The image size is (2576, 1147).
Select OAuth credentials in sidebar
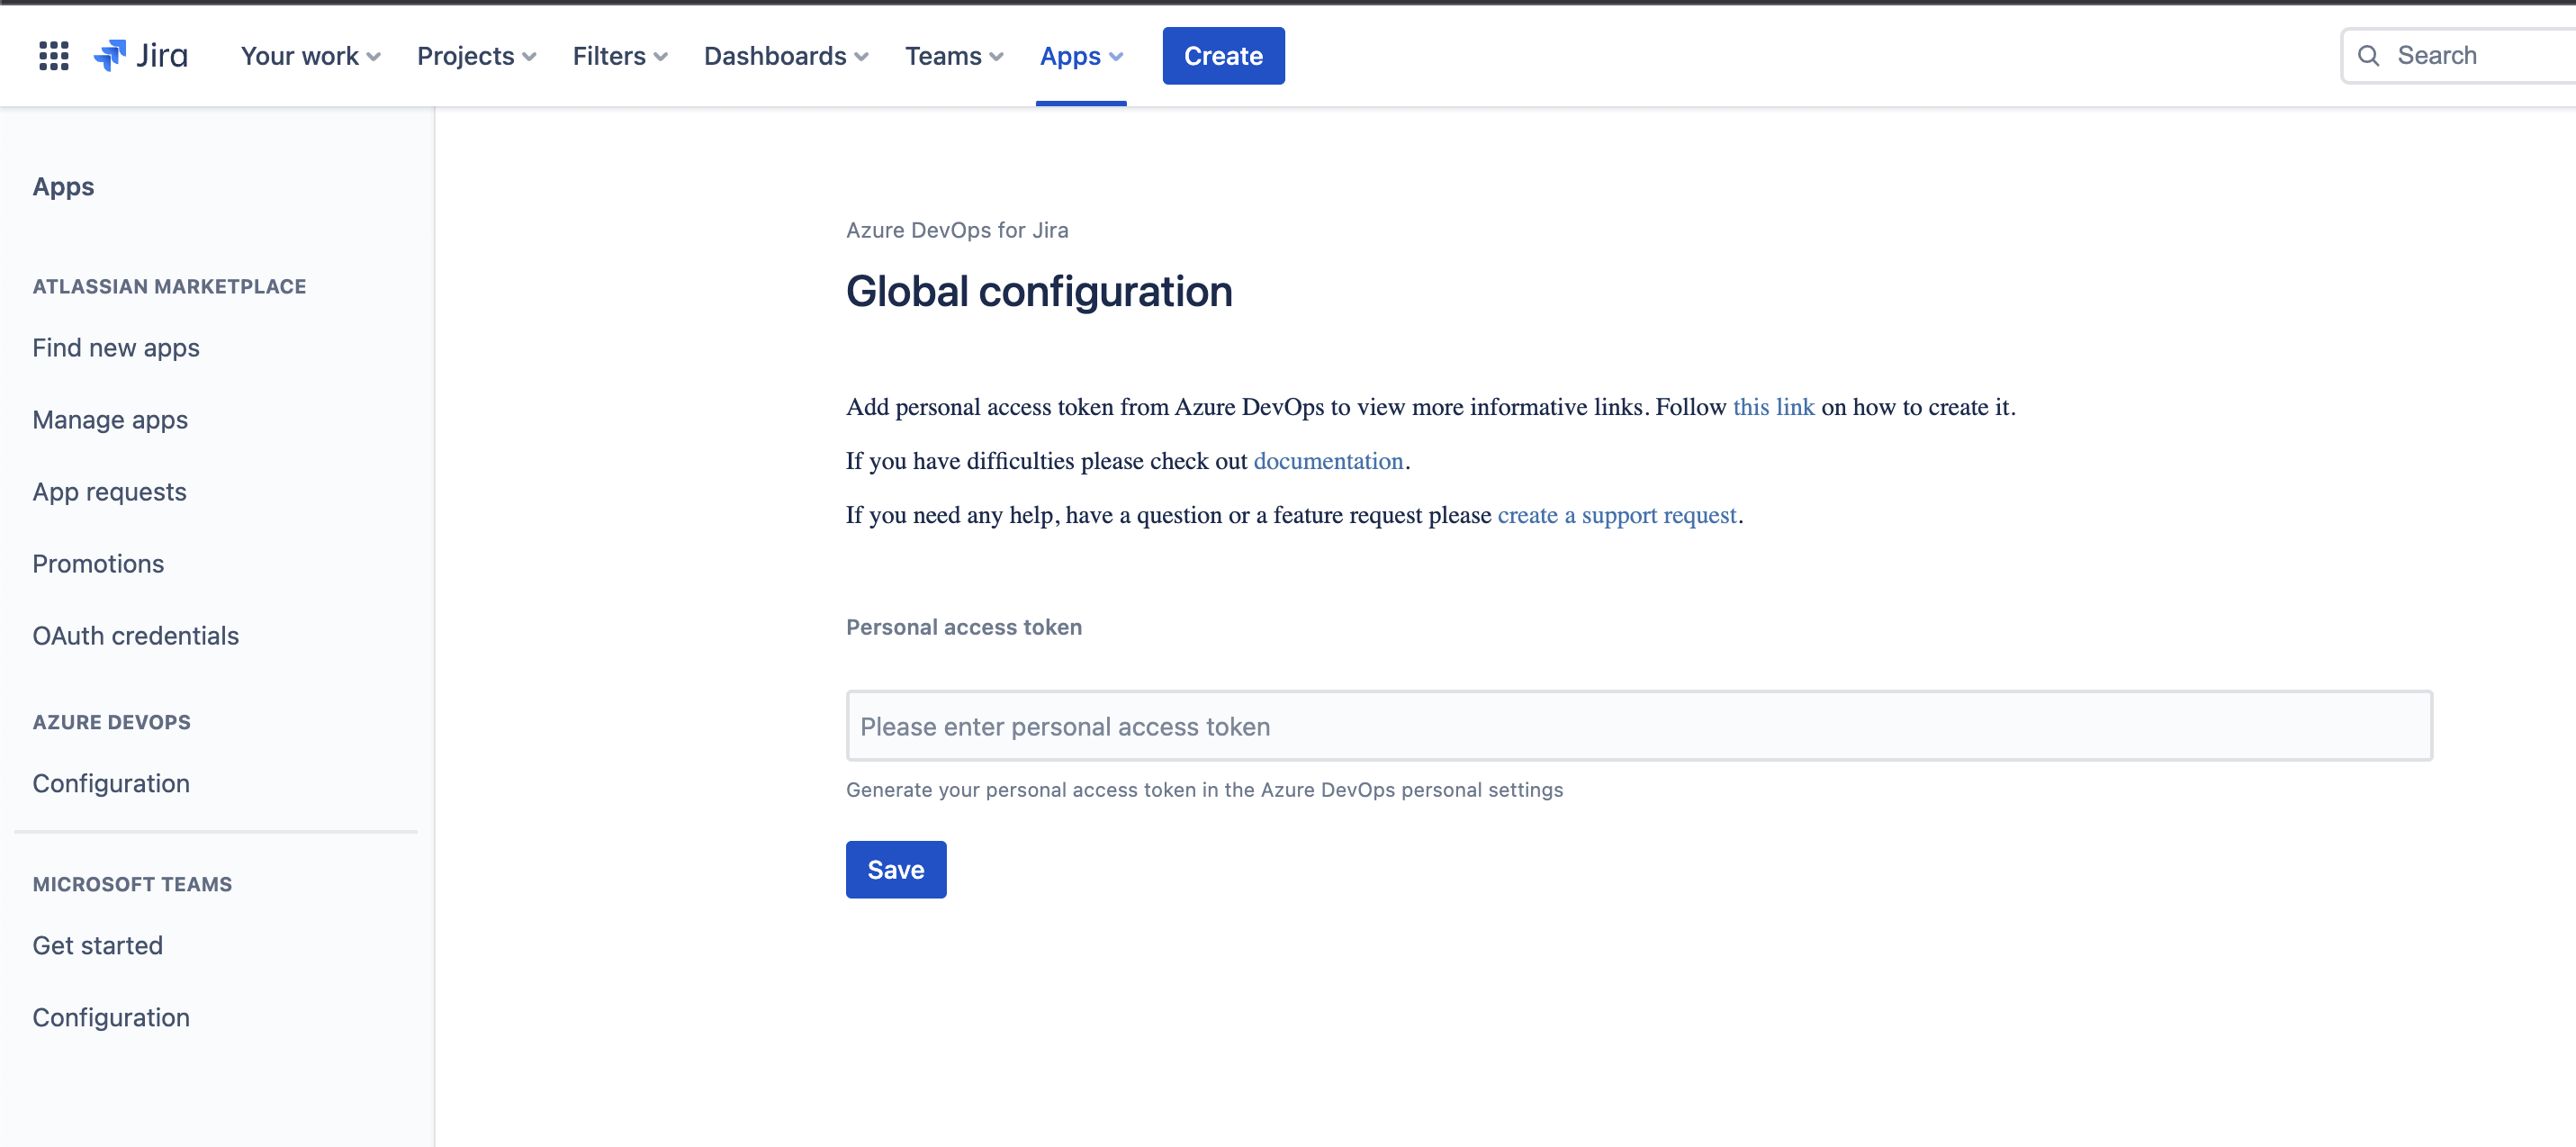tap(135, 636)
